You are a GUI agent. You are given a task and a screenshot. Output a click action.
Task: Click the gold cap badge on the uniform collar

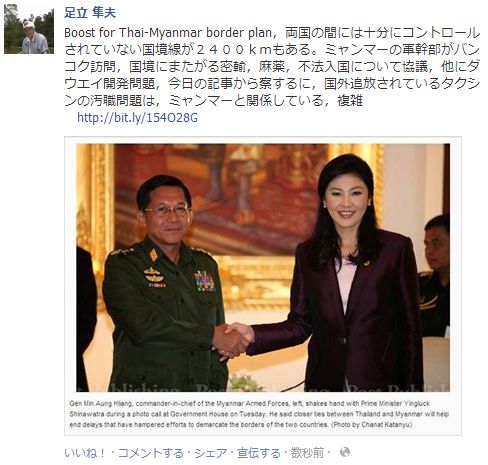coord(154,255)
